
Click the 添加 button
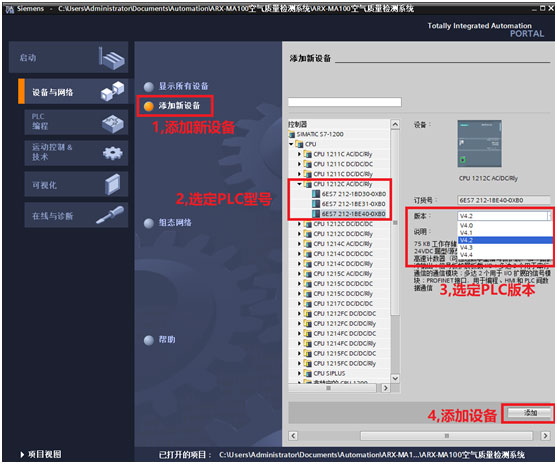point(530,413)
